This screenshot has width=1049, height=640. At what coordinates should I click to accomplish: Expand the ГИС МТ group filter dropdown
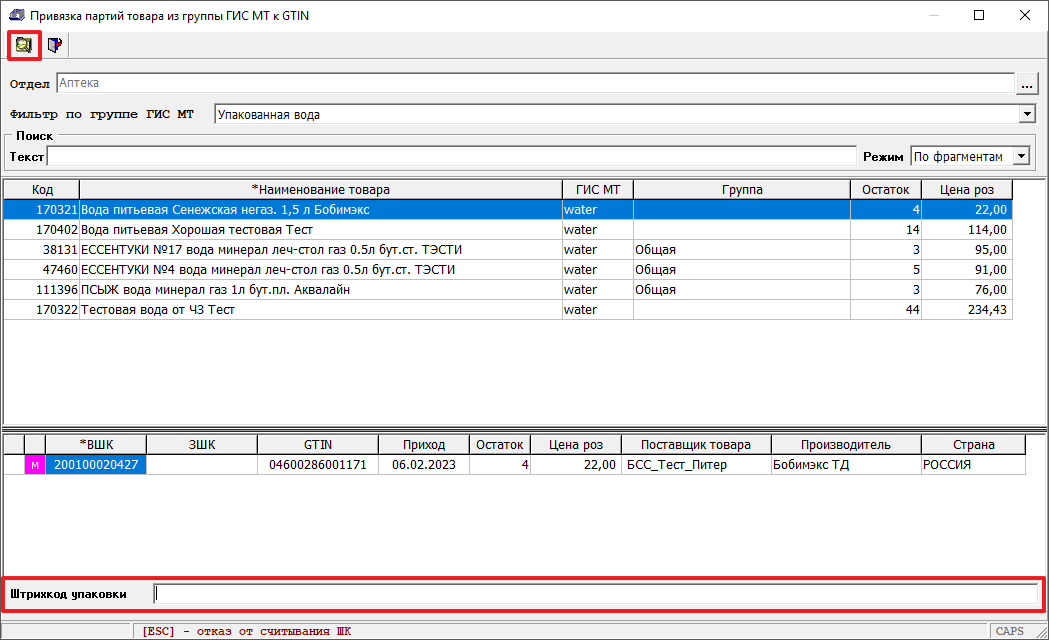point(1027,115)
